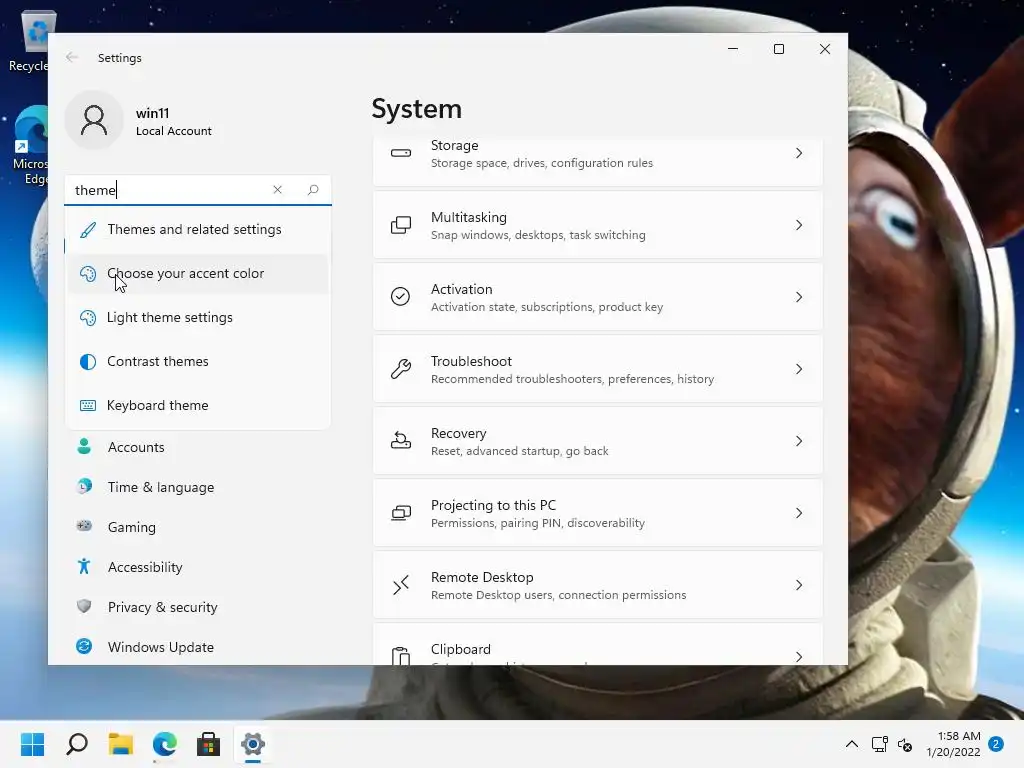Open the clock and date flyout
The image size is (1024, 768).
[953, 744]
